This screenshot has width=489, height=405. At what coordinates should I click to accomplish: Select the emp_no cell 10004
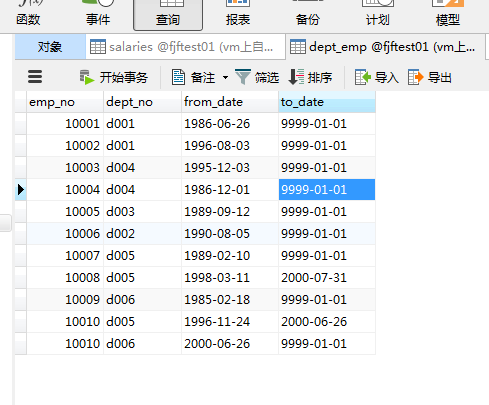point(65,190)
